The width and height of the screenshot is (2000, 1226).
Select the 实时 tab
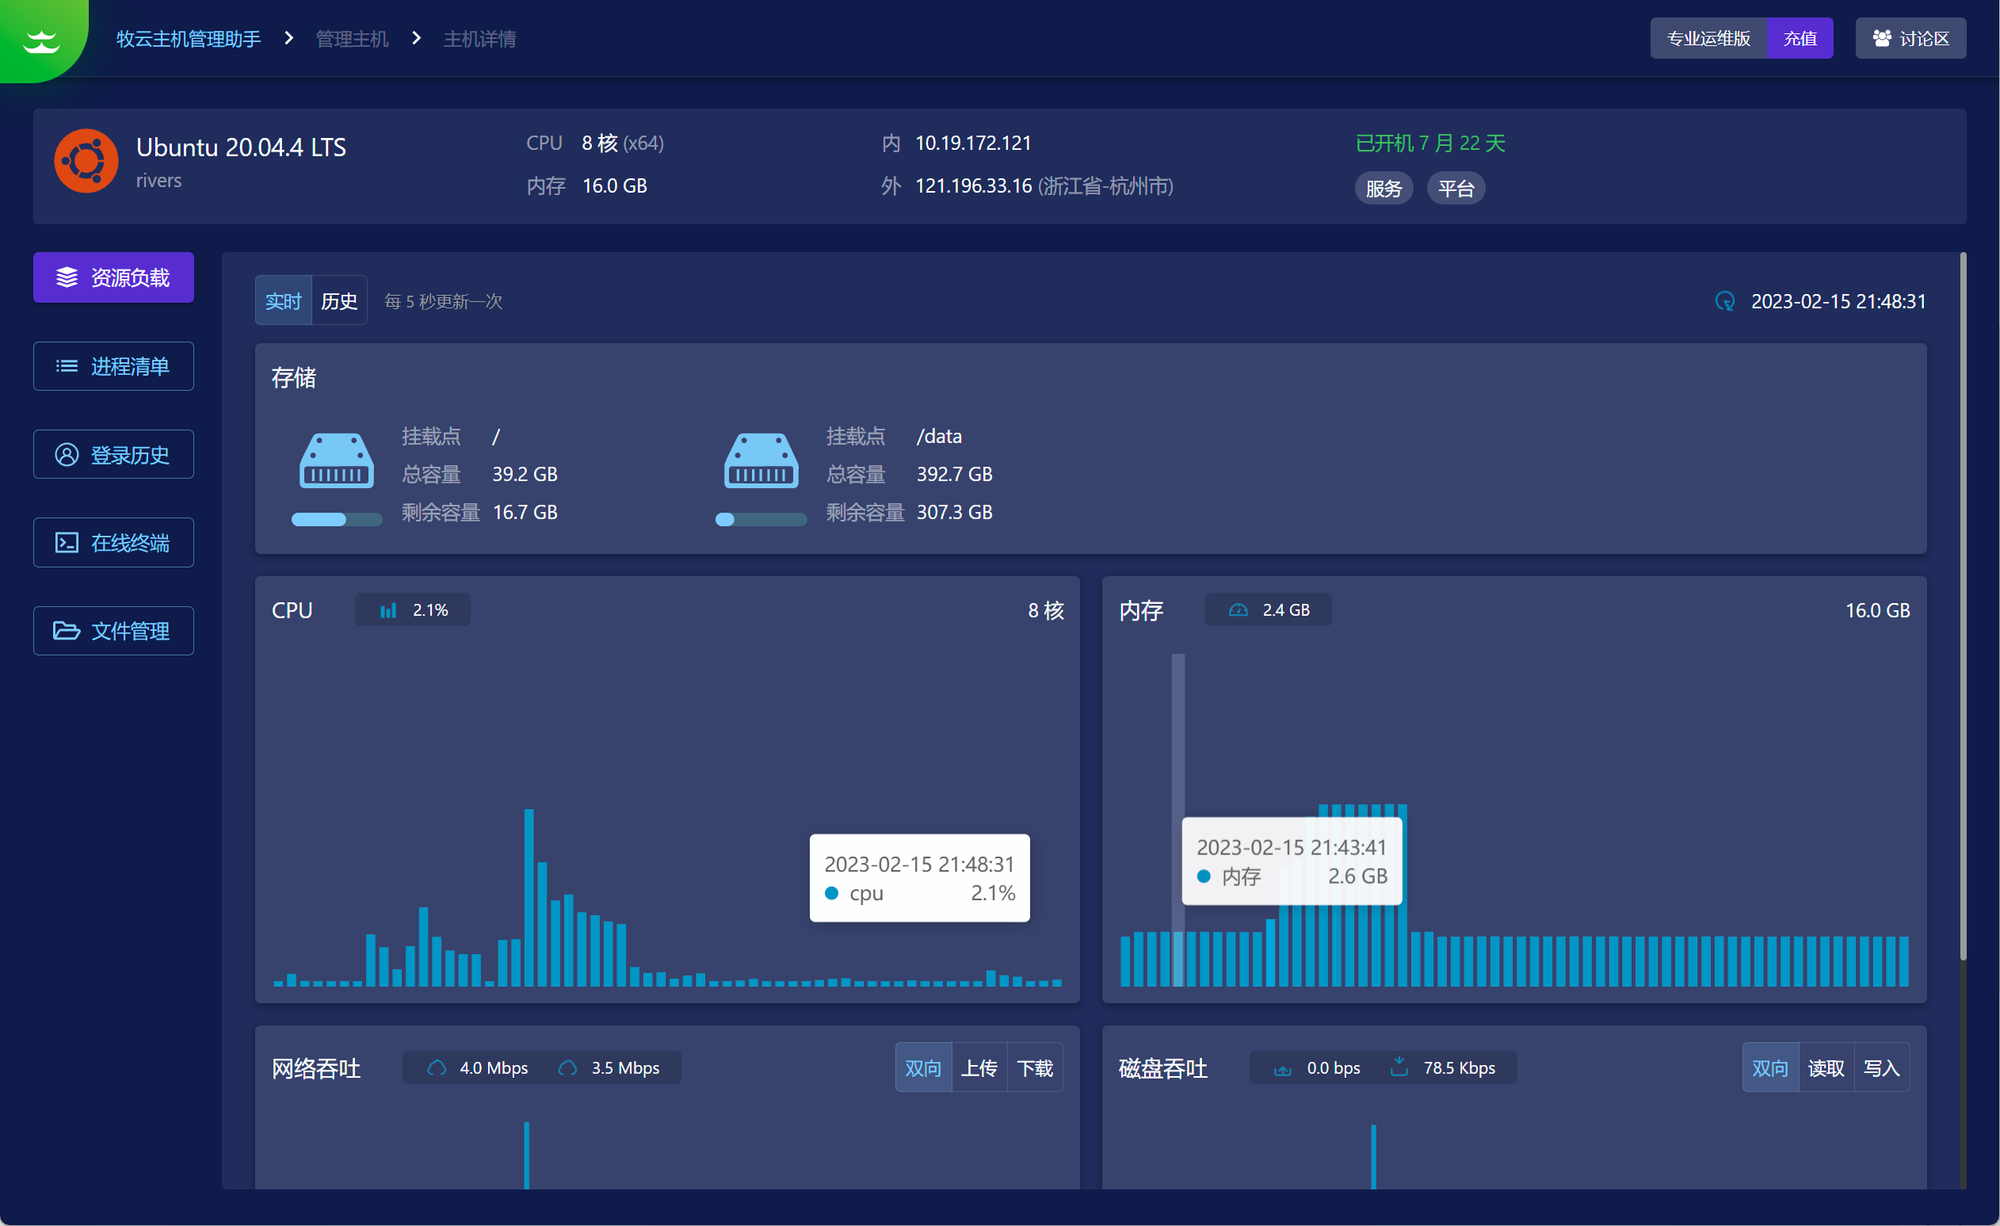pos(283,300)
